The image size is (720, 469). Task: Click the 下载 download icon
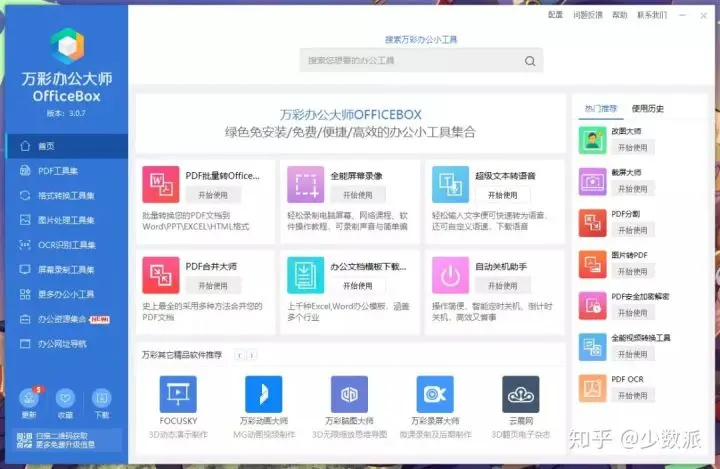point(101,398)
